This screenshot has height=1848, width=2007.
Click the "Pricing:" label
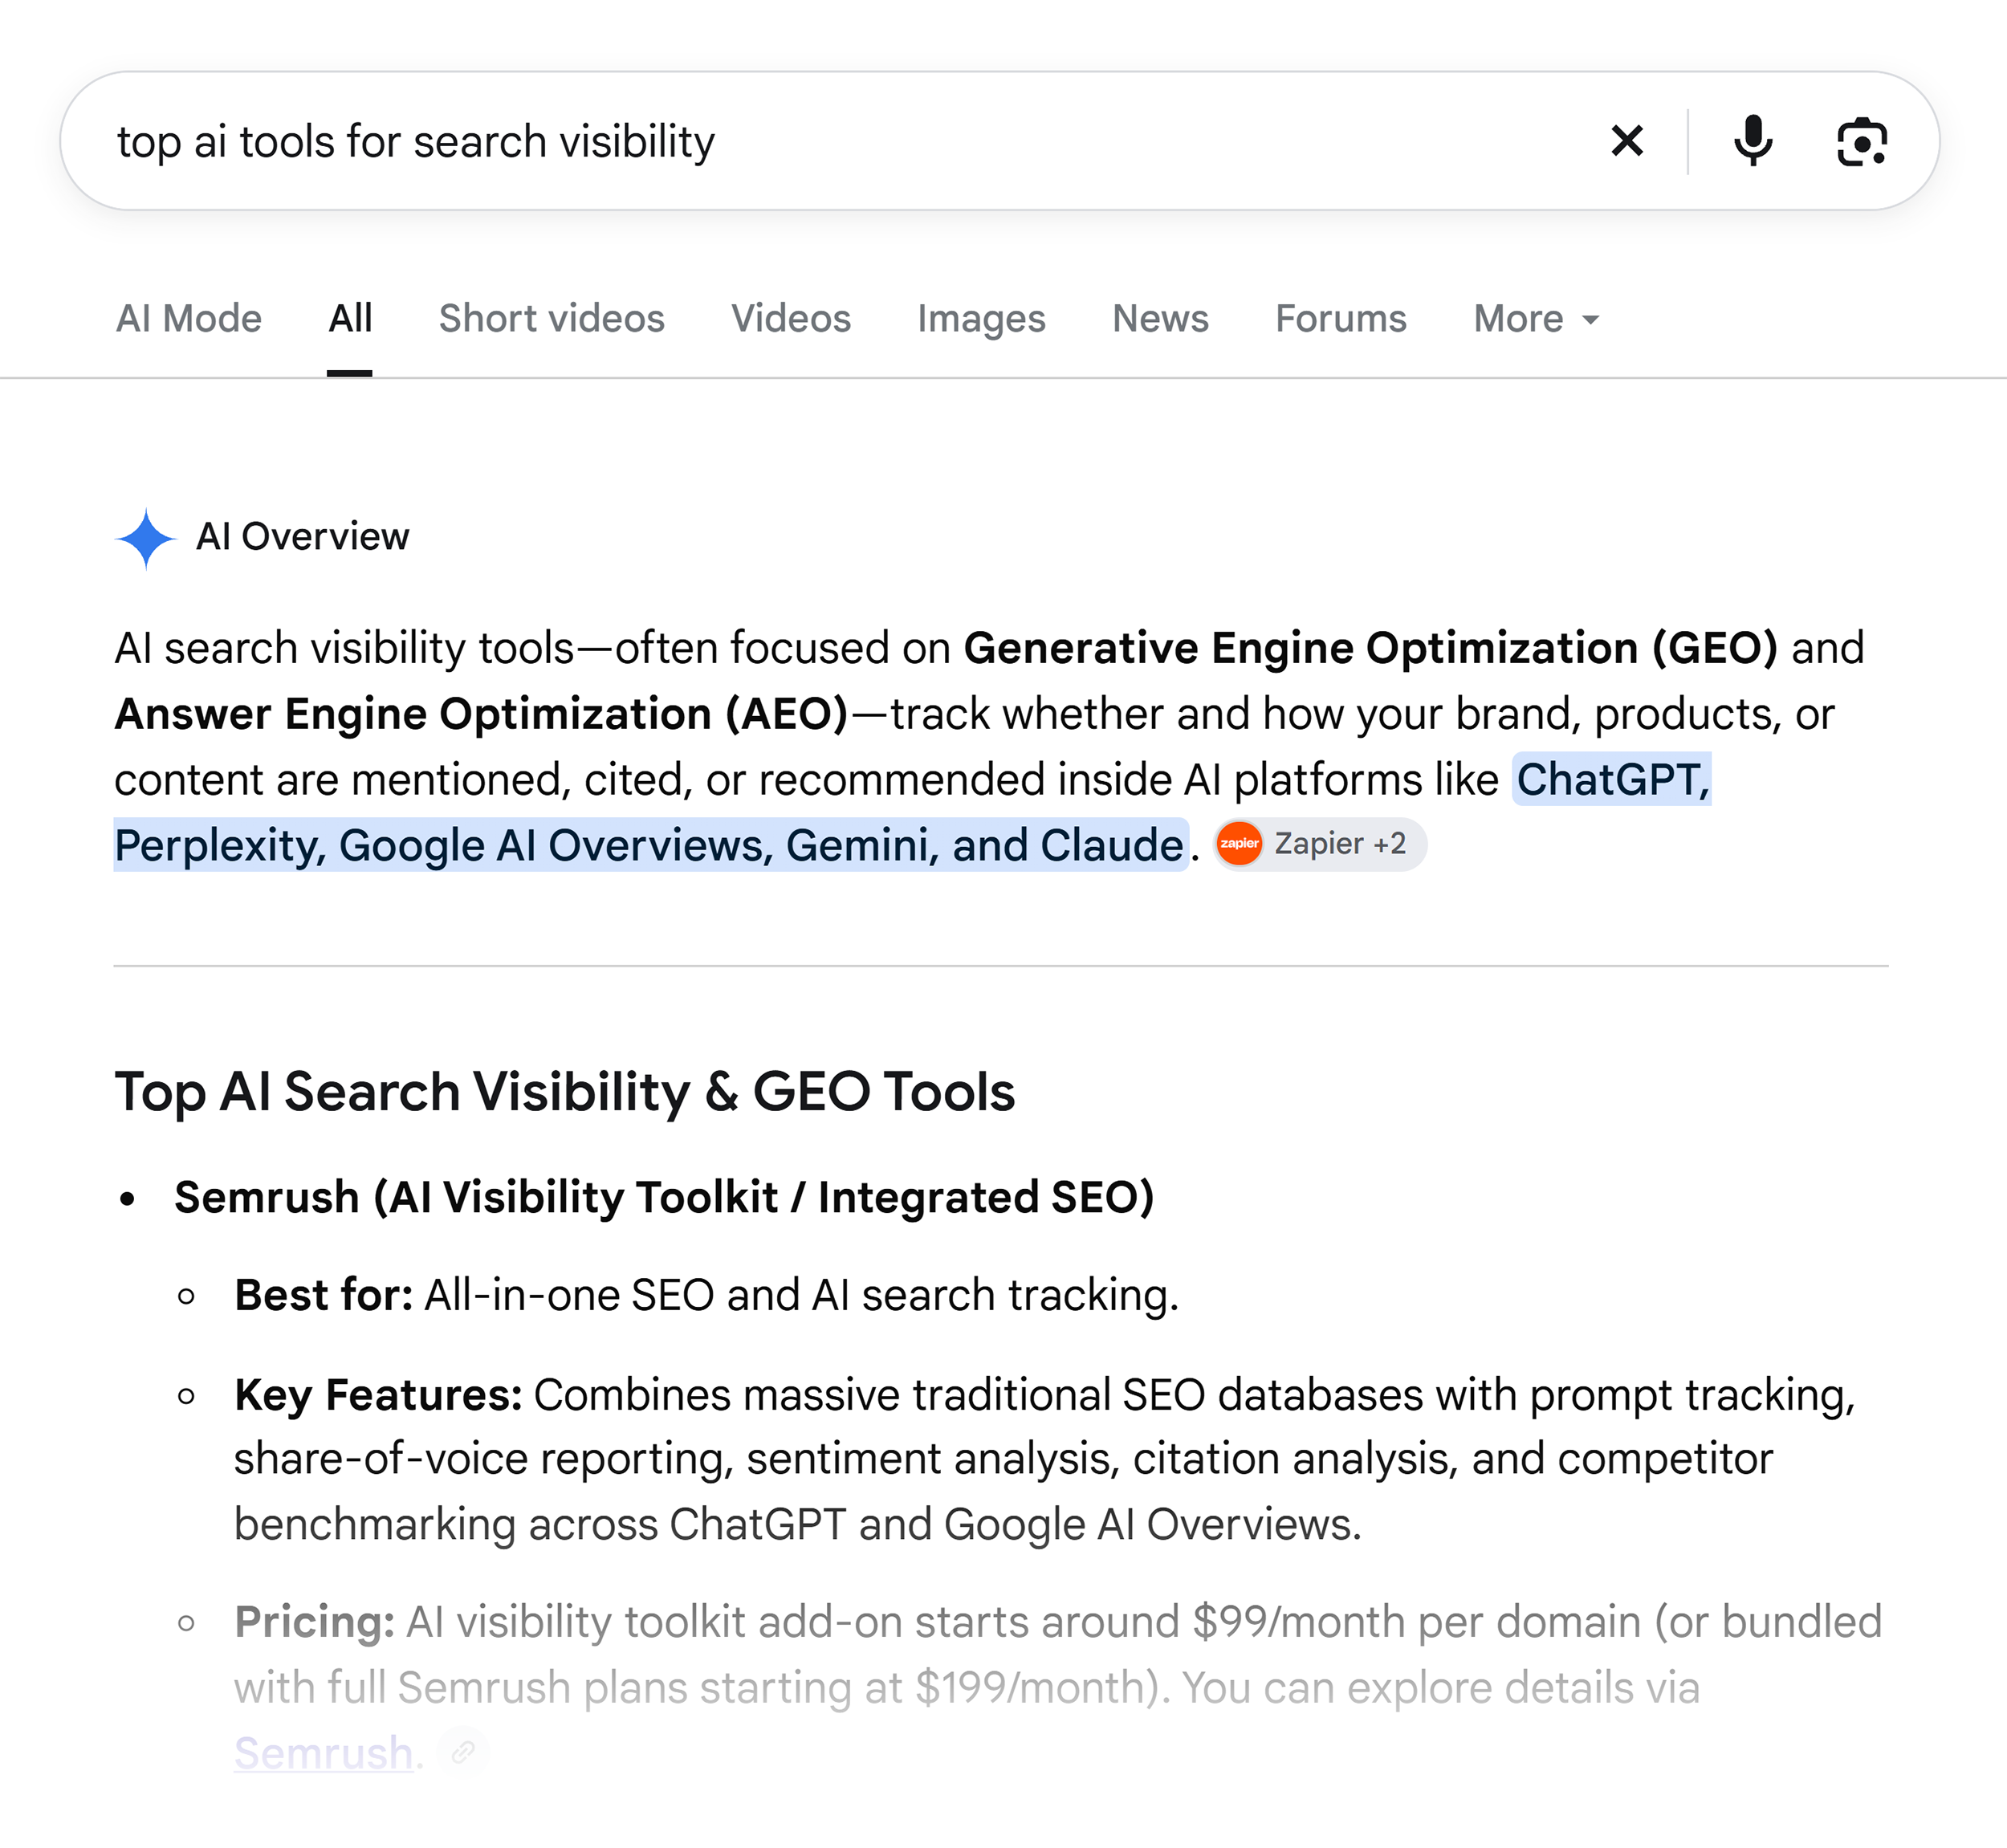coord(314,1622)
